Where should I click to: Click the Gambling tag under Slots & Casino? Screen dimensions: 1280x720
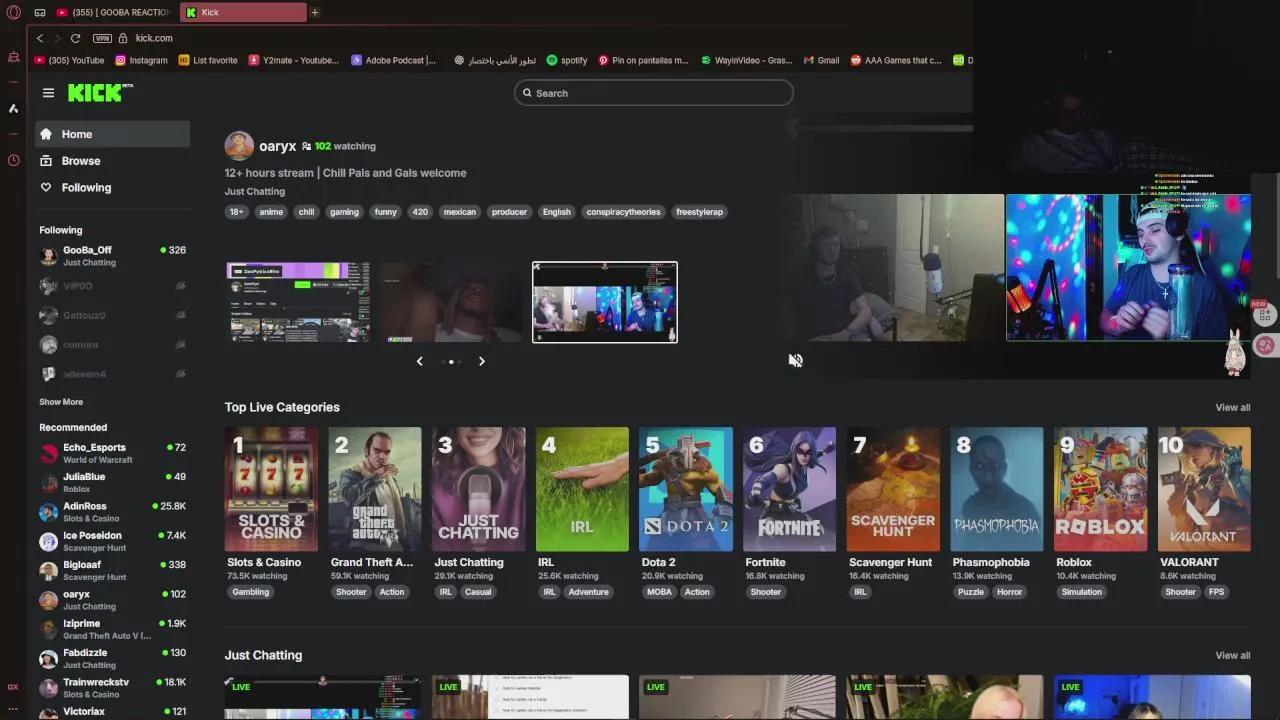251,592
